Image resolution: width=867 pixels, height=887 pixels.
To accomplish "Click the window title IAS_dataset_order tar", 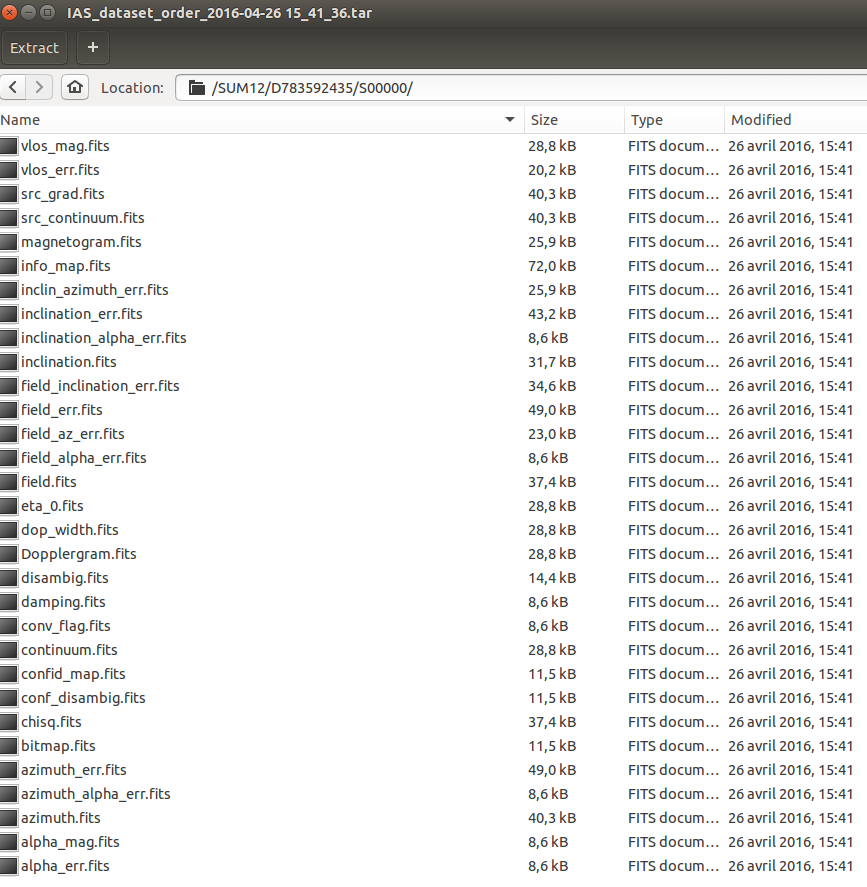I will 219,13.
